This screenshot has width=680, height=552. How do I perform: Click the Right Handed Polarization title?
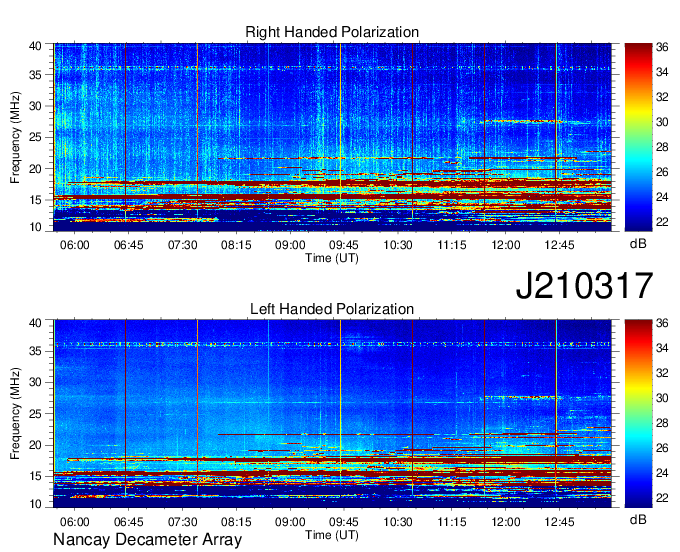coord(332,32)
